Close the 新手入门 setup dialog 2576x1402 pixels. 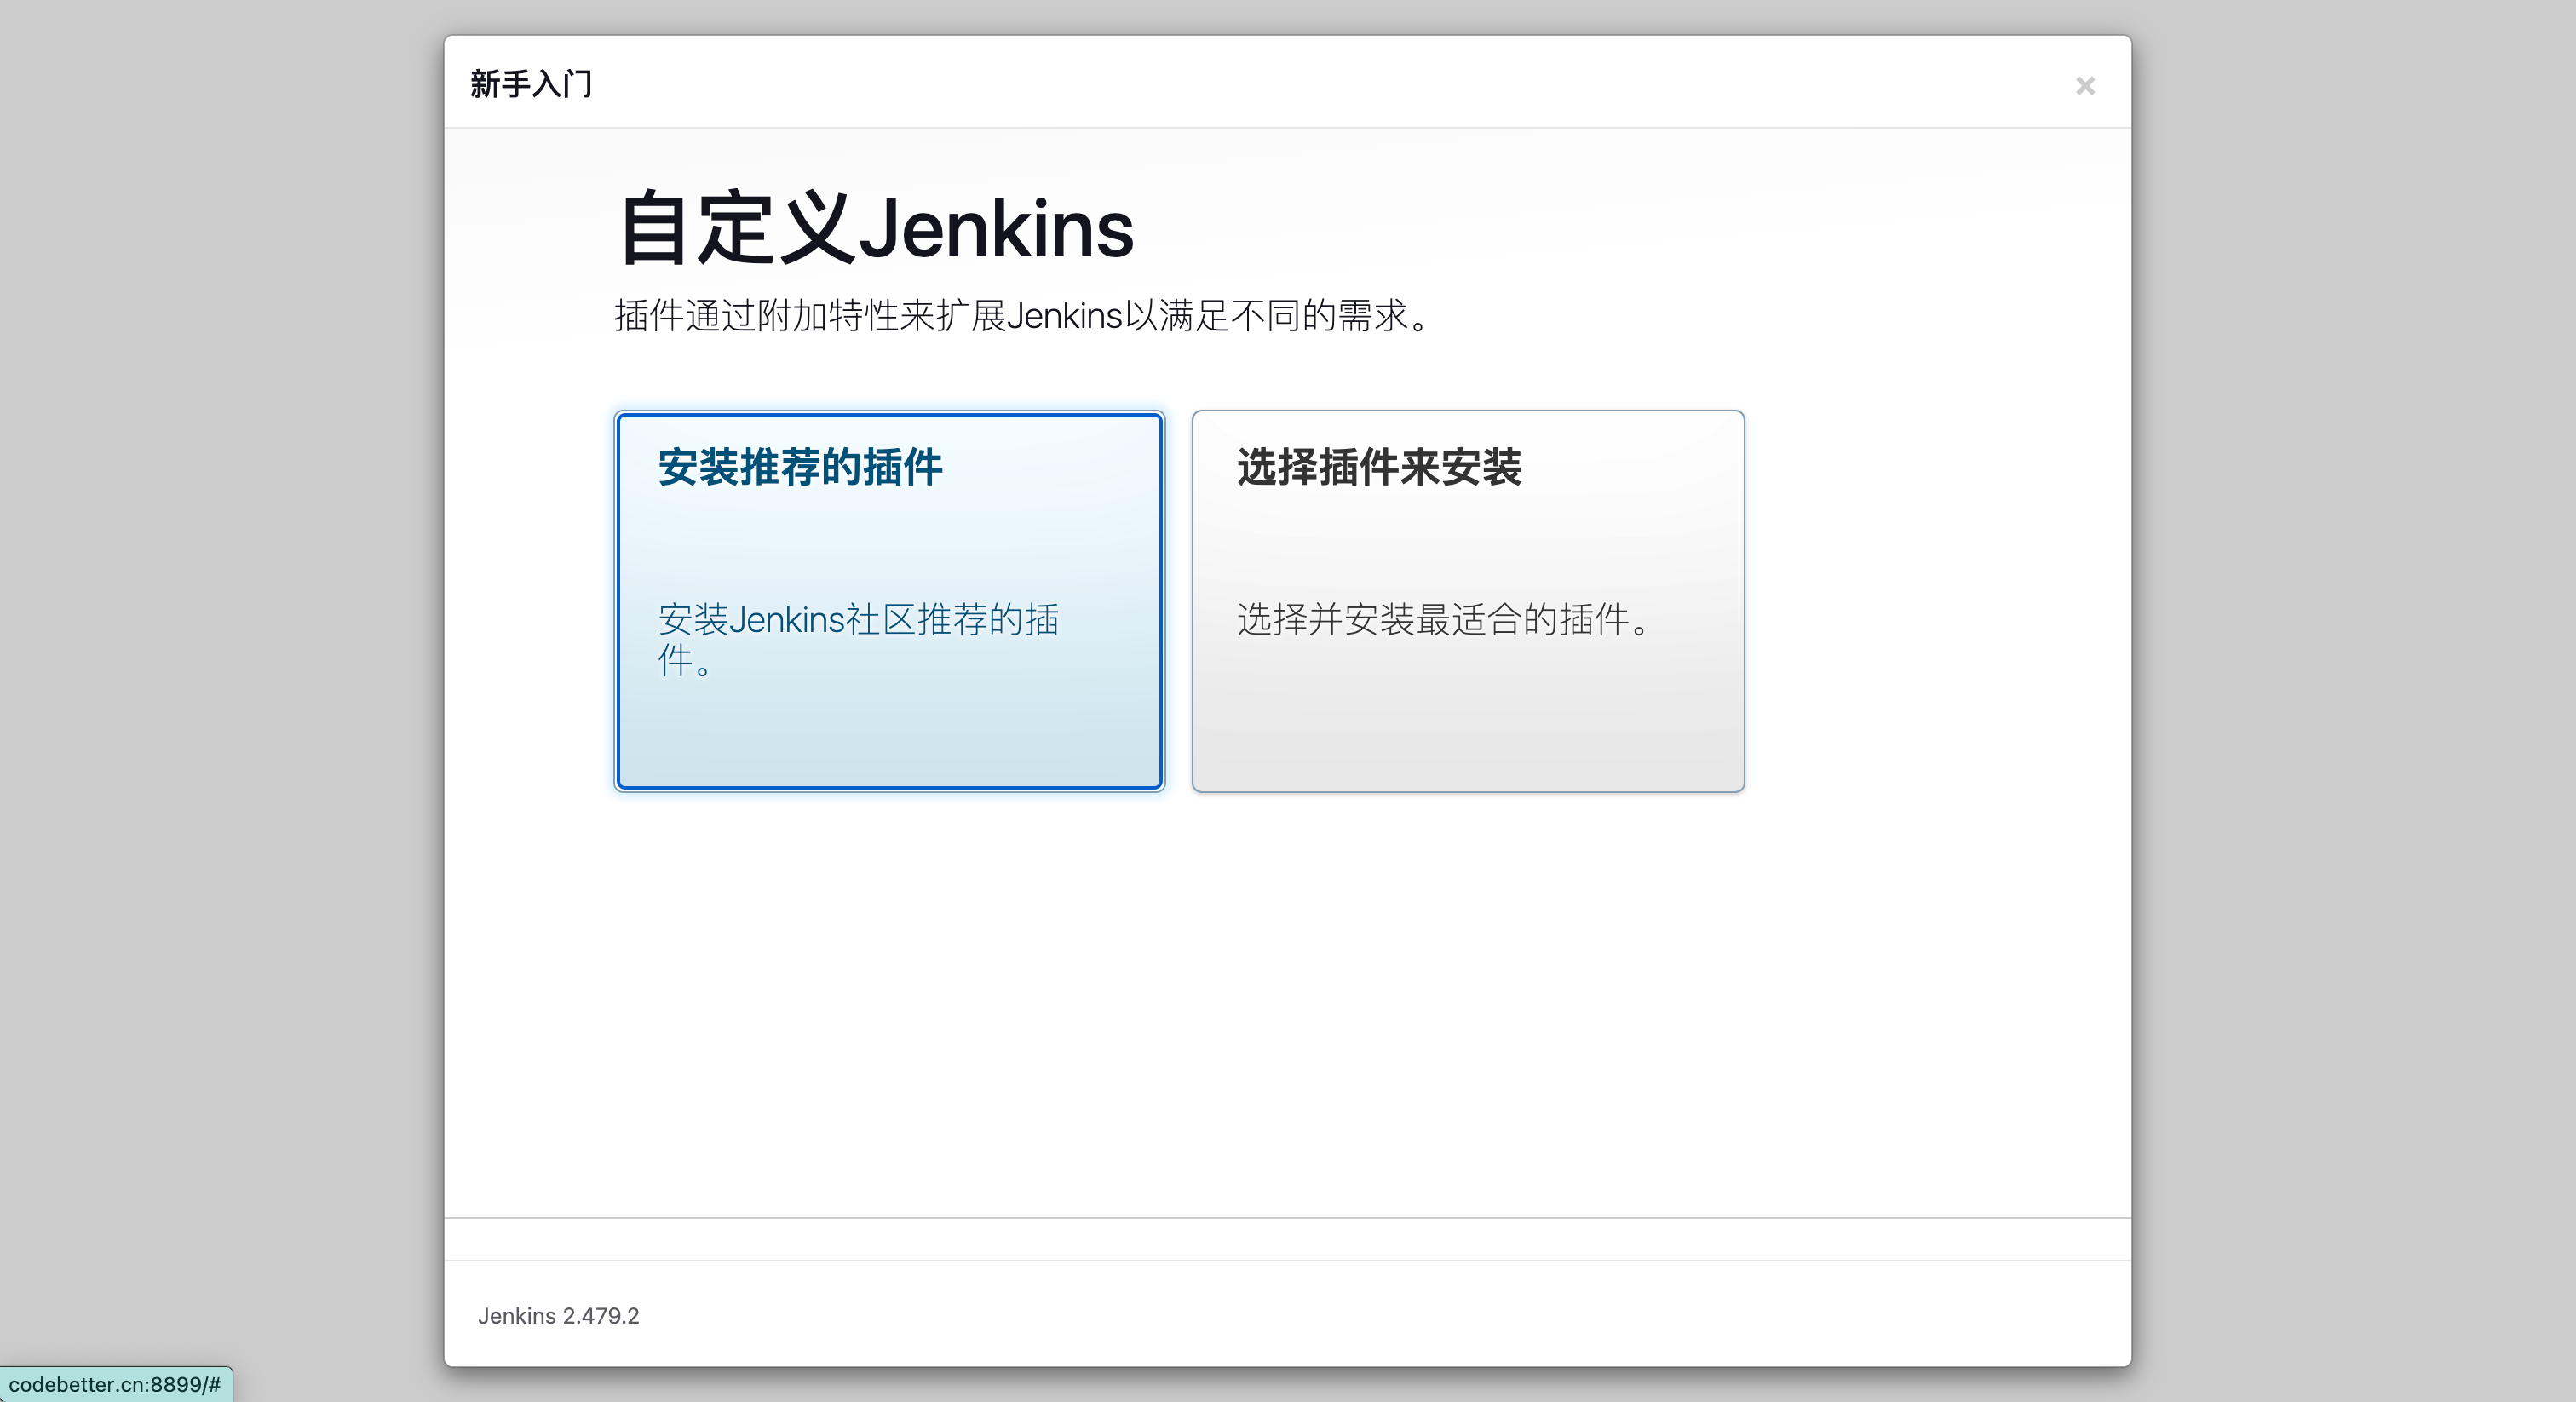2085,86
